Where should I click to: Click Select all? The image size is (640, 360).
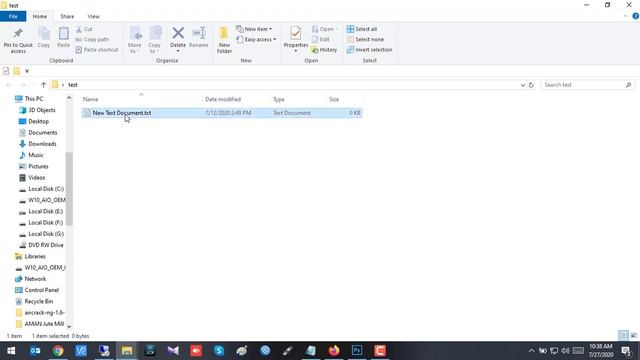(362, 29)
